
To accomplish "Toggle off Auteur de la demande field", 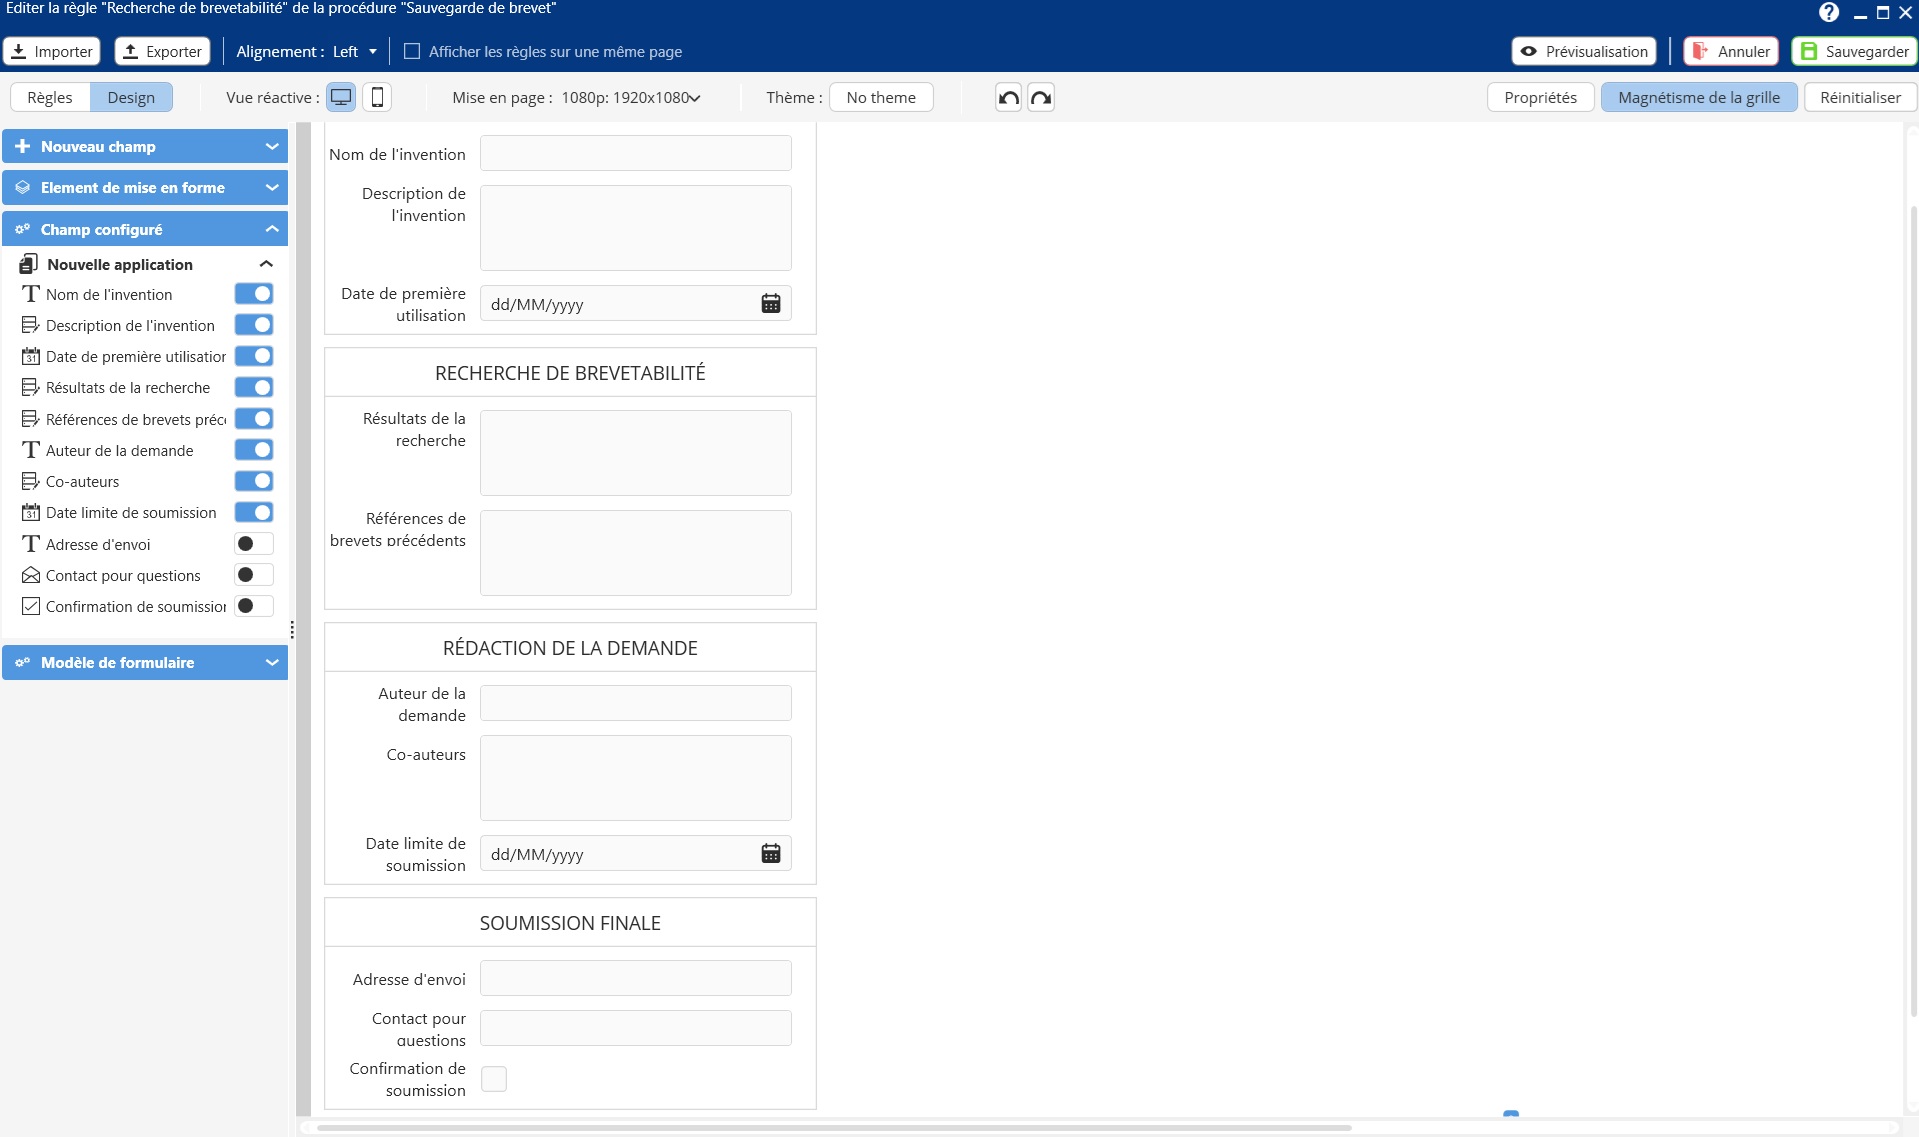I will tap(254, 450).
